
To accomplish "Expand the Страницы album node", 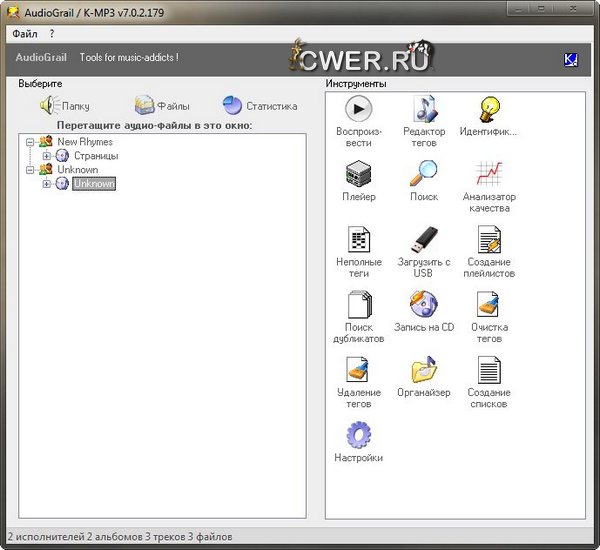I will click(x=46, y=156).
